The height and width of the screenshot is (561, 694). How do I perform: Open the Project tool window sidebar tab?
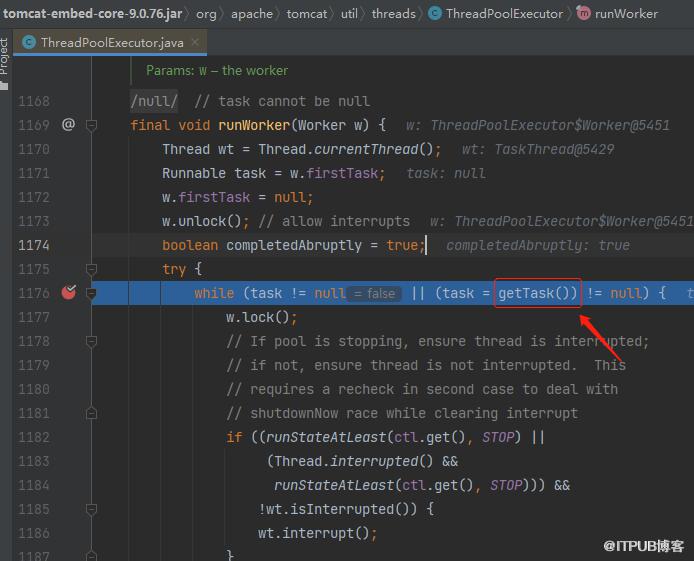tap(4, 64)
